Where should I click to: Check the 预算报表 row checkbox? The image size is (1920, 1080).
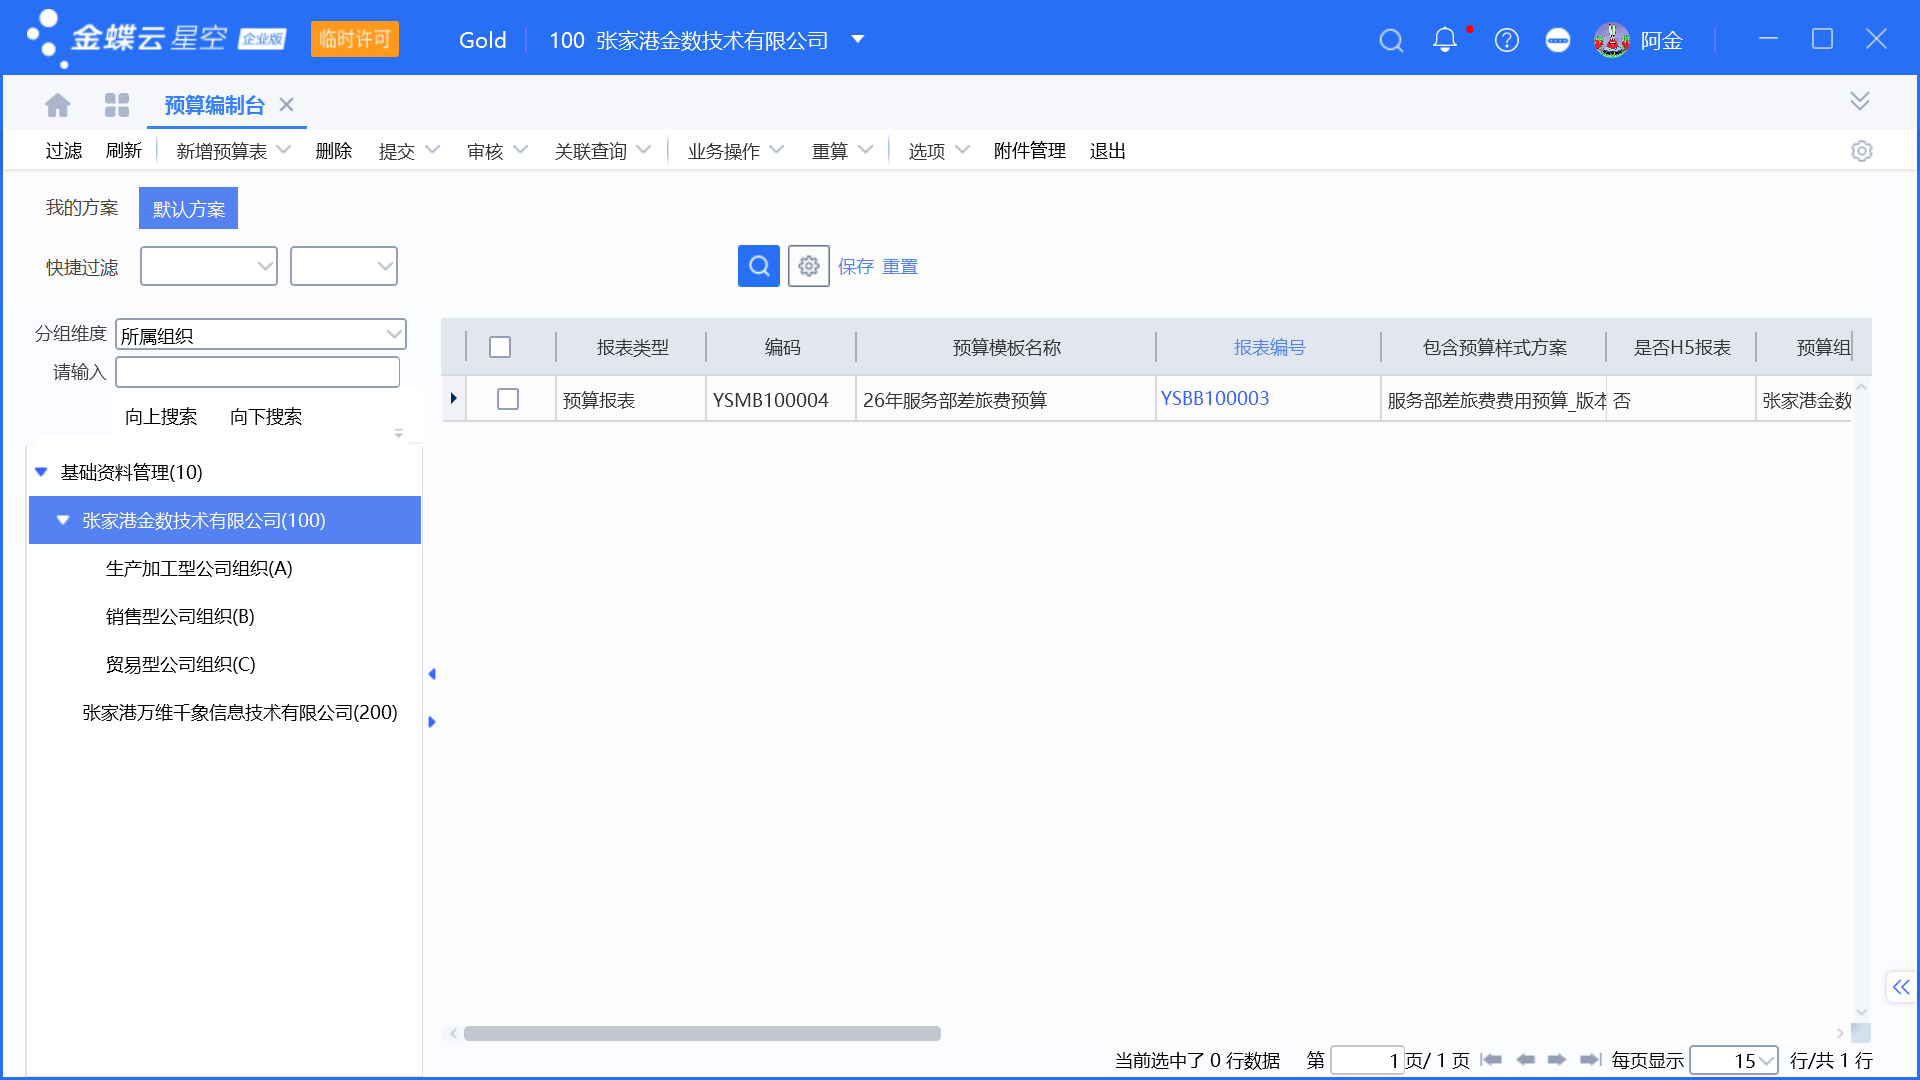point(508,399)
